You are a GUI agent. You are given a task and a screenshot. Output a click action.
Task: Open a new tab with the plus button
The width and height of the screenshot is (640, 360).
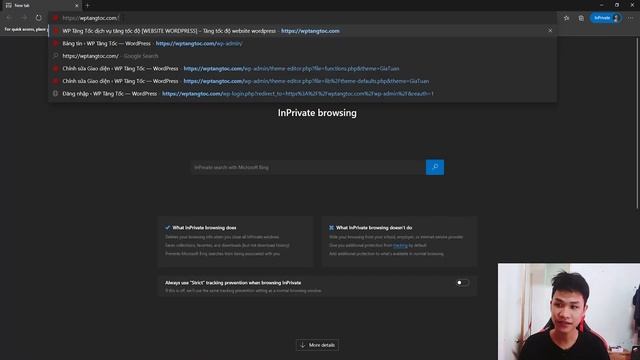click(87, 5)
